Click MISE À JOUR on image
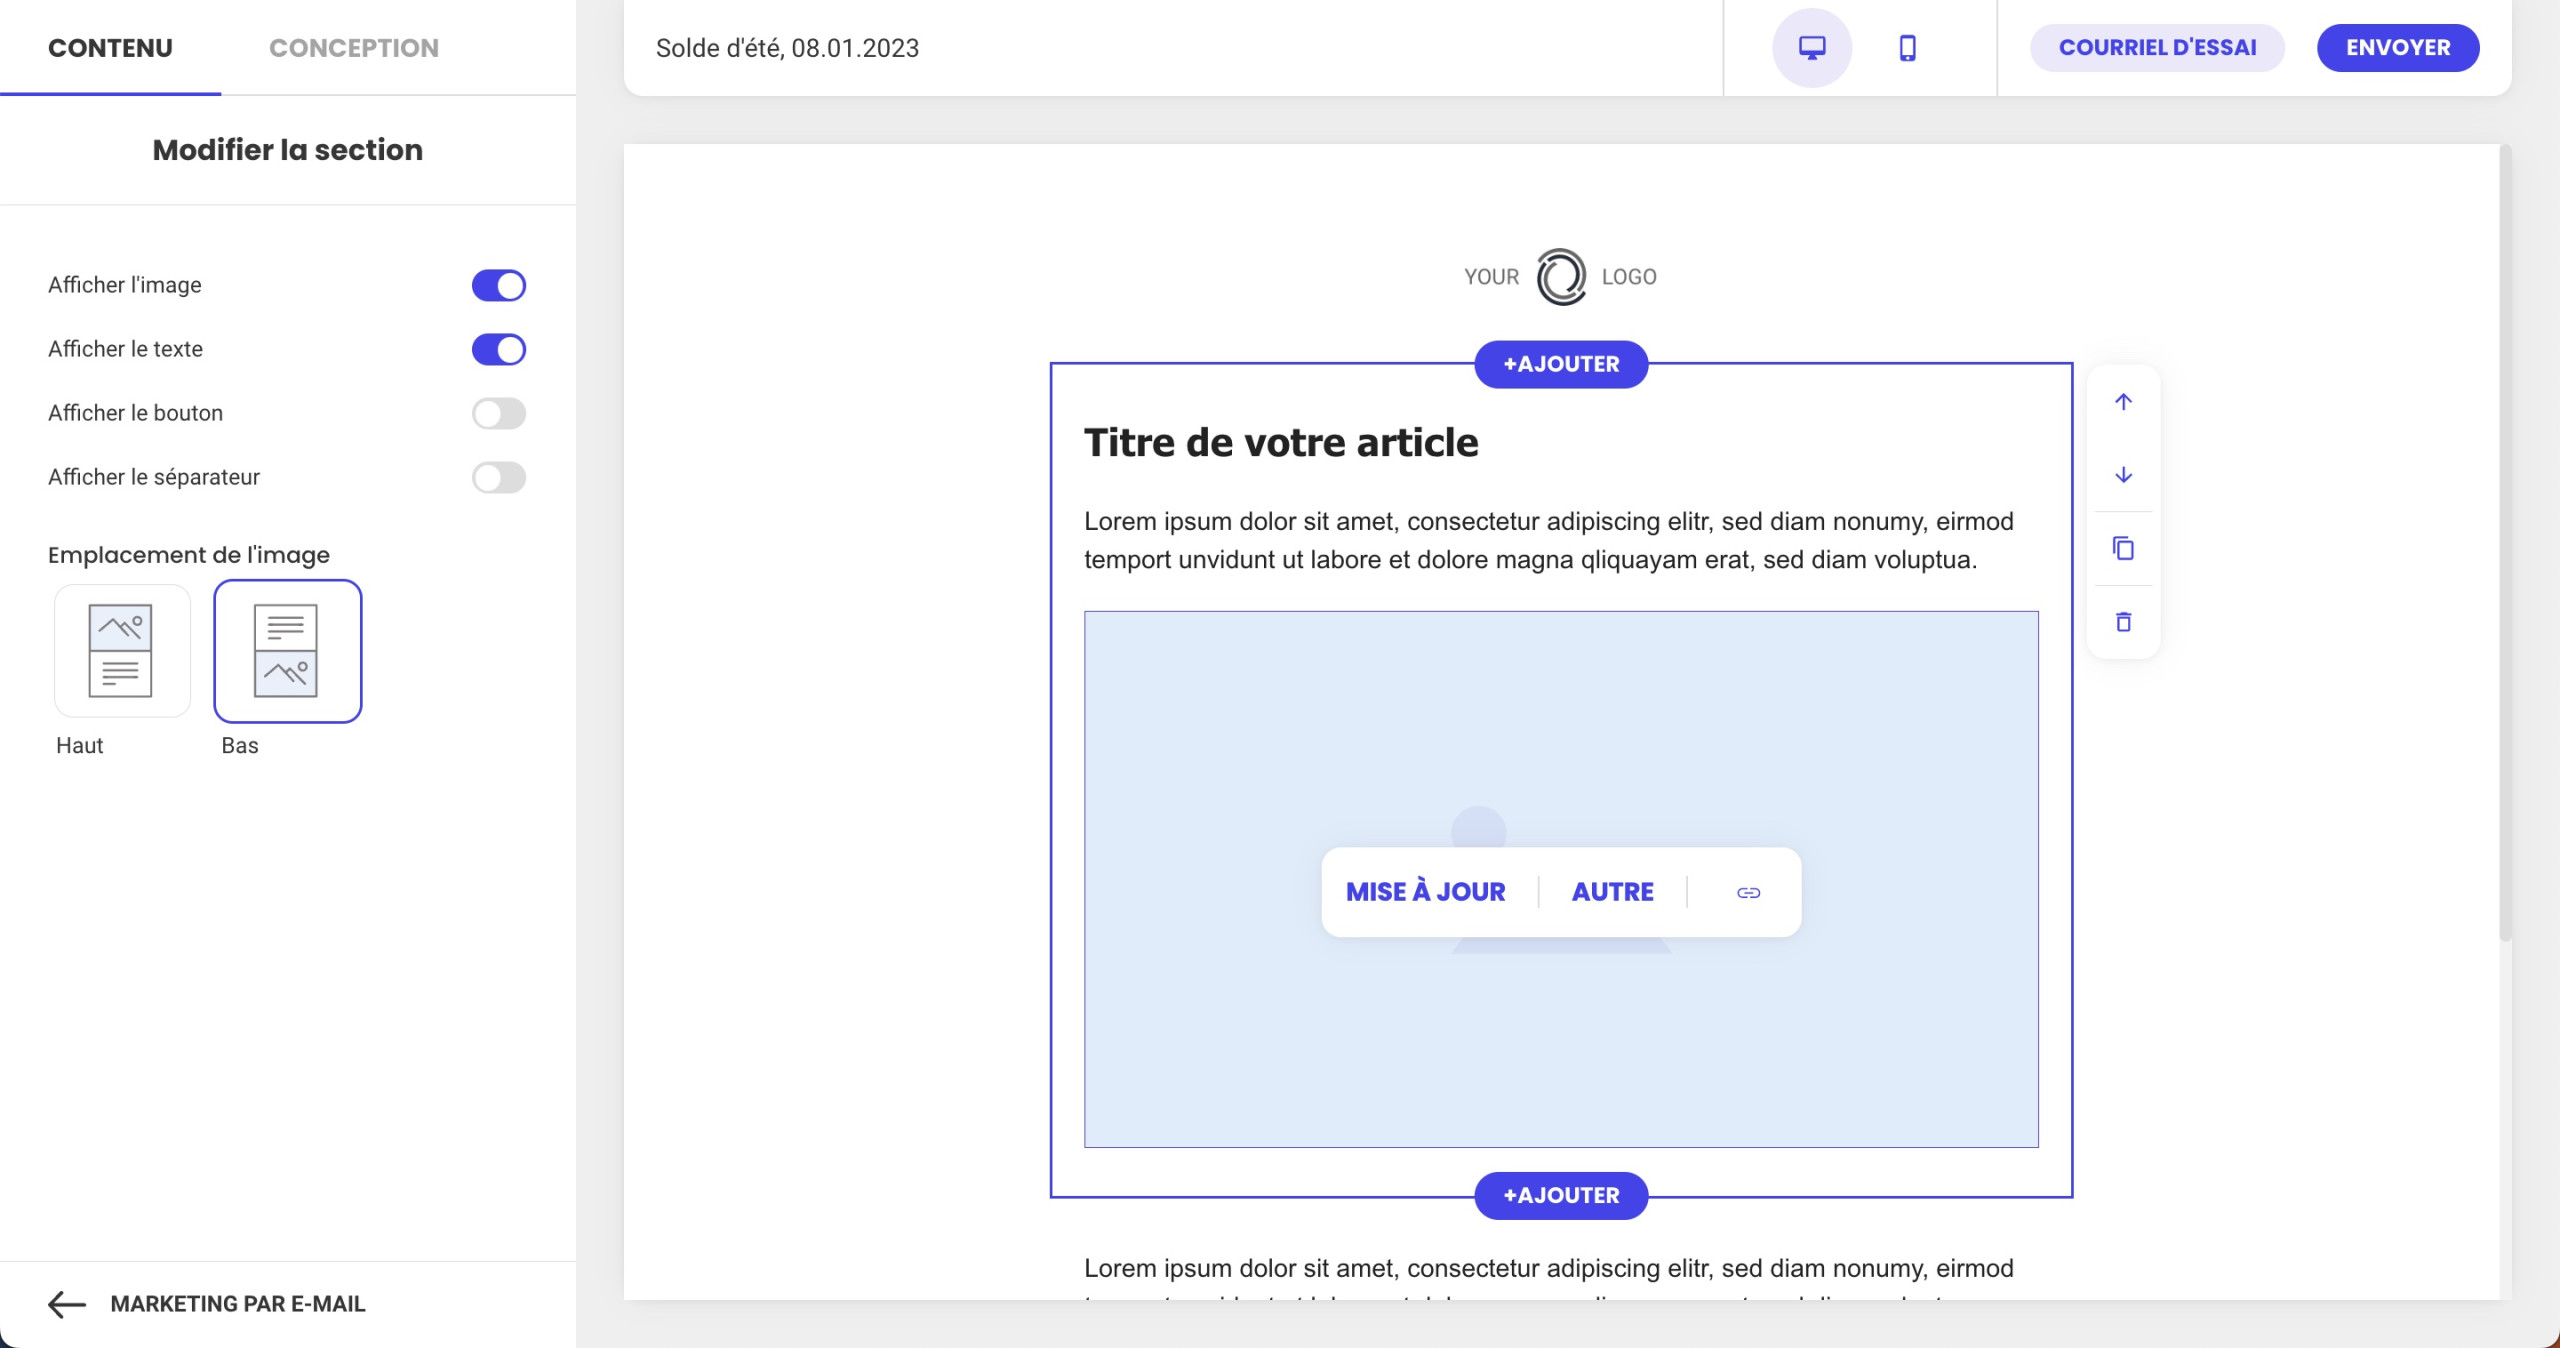This screenshot has height=1348, width=2560. coord(1425,892)
